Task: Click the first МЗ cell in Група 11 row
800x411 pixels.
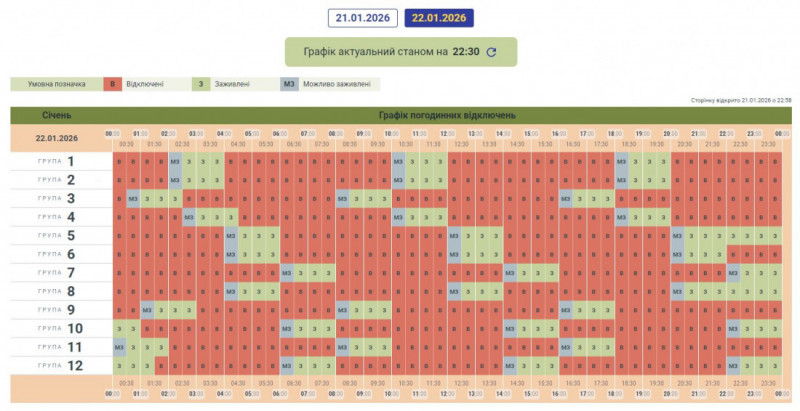Action: click(120, 347)
